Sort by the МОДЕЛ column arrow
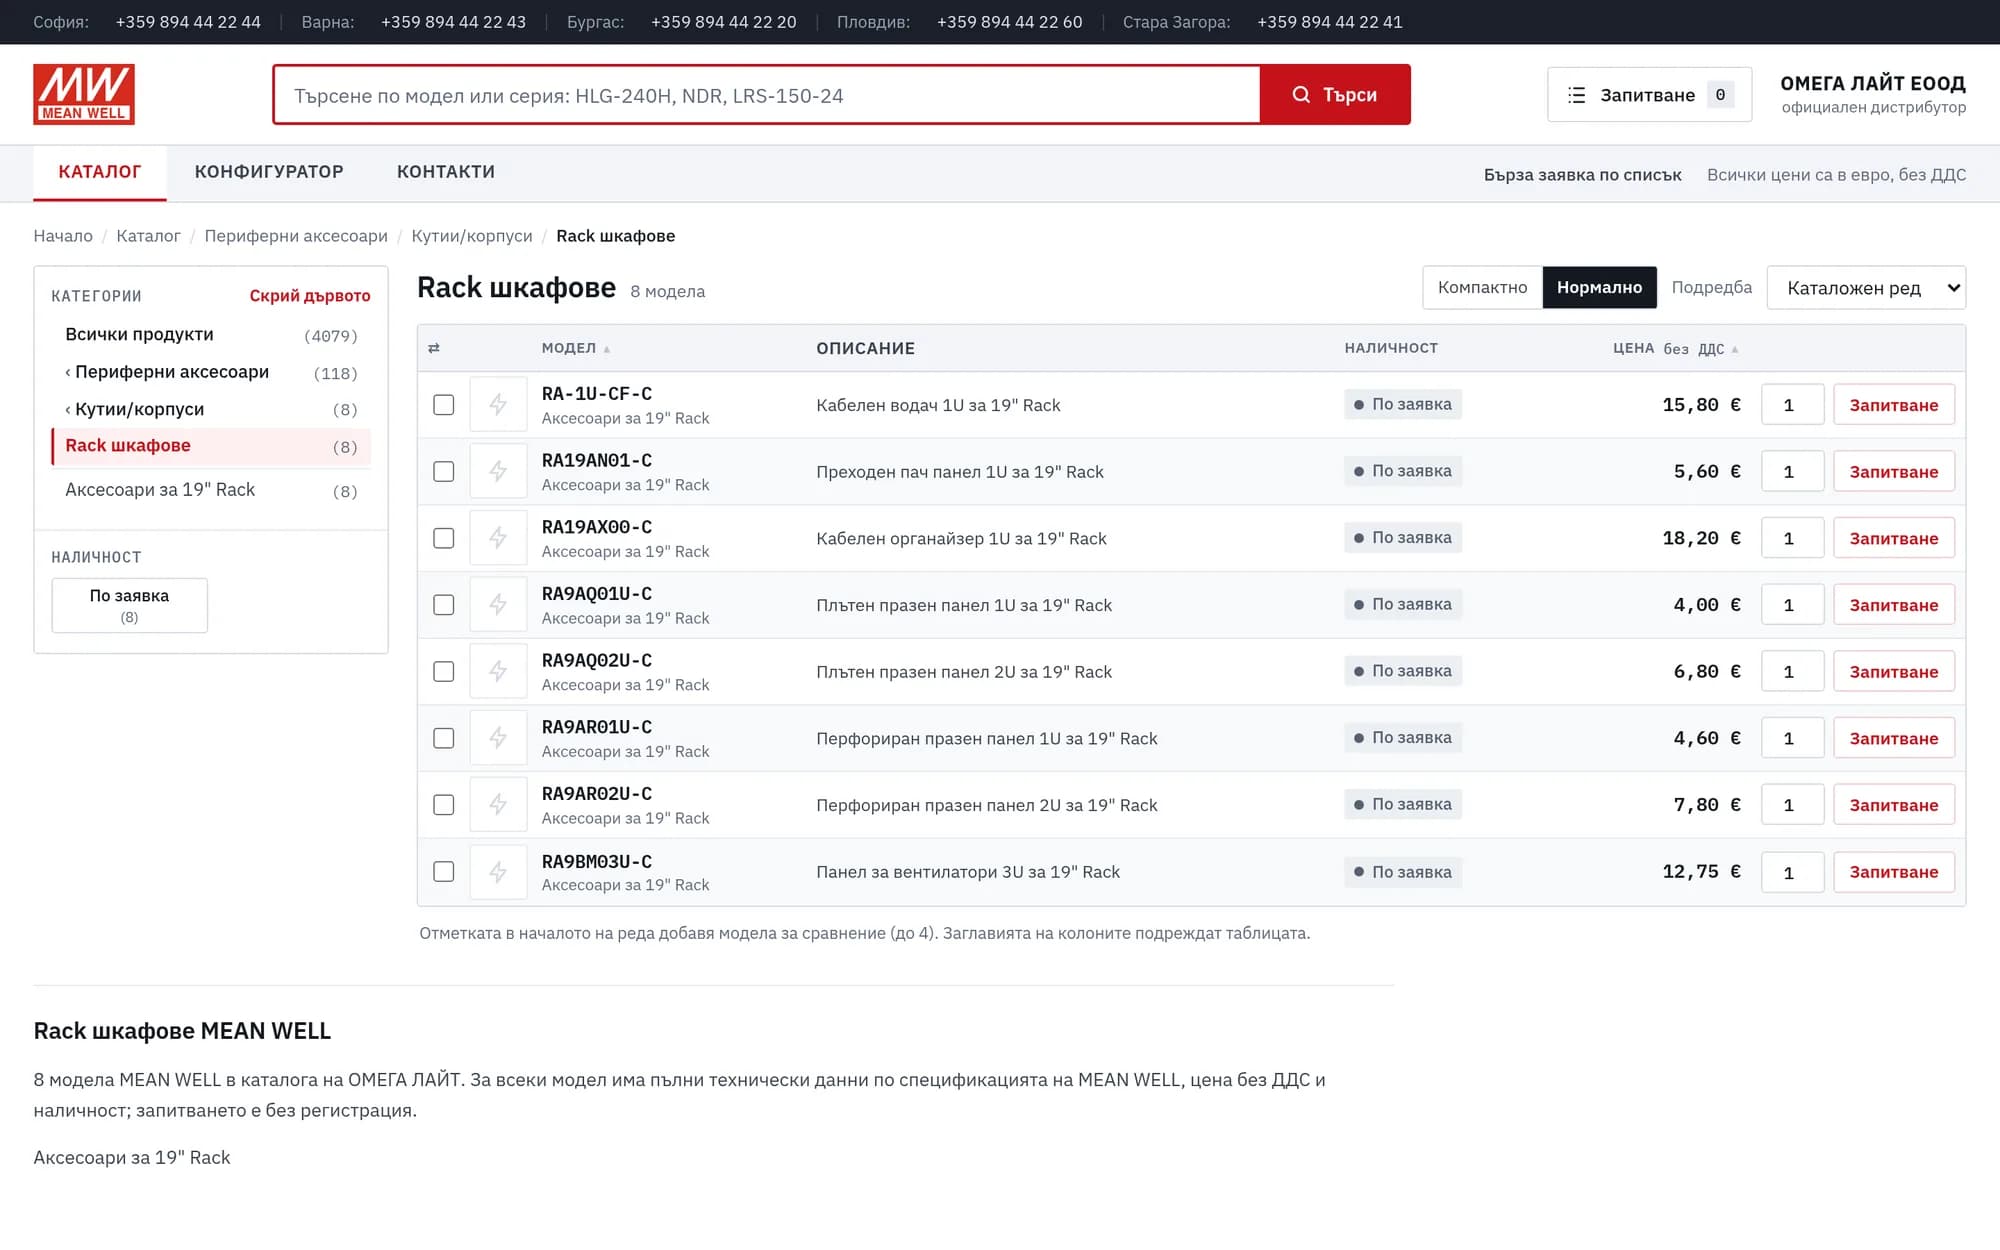This screenshot has height=1250, width=2000. (607, 349)
